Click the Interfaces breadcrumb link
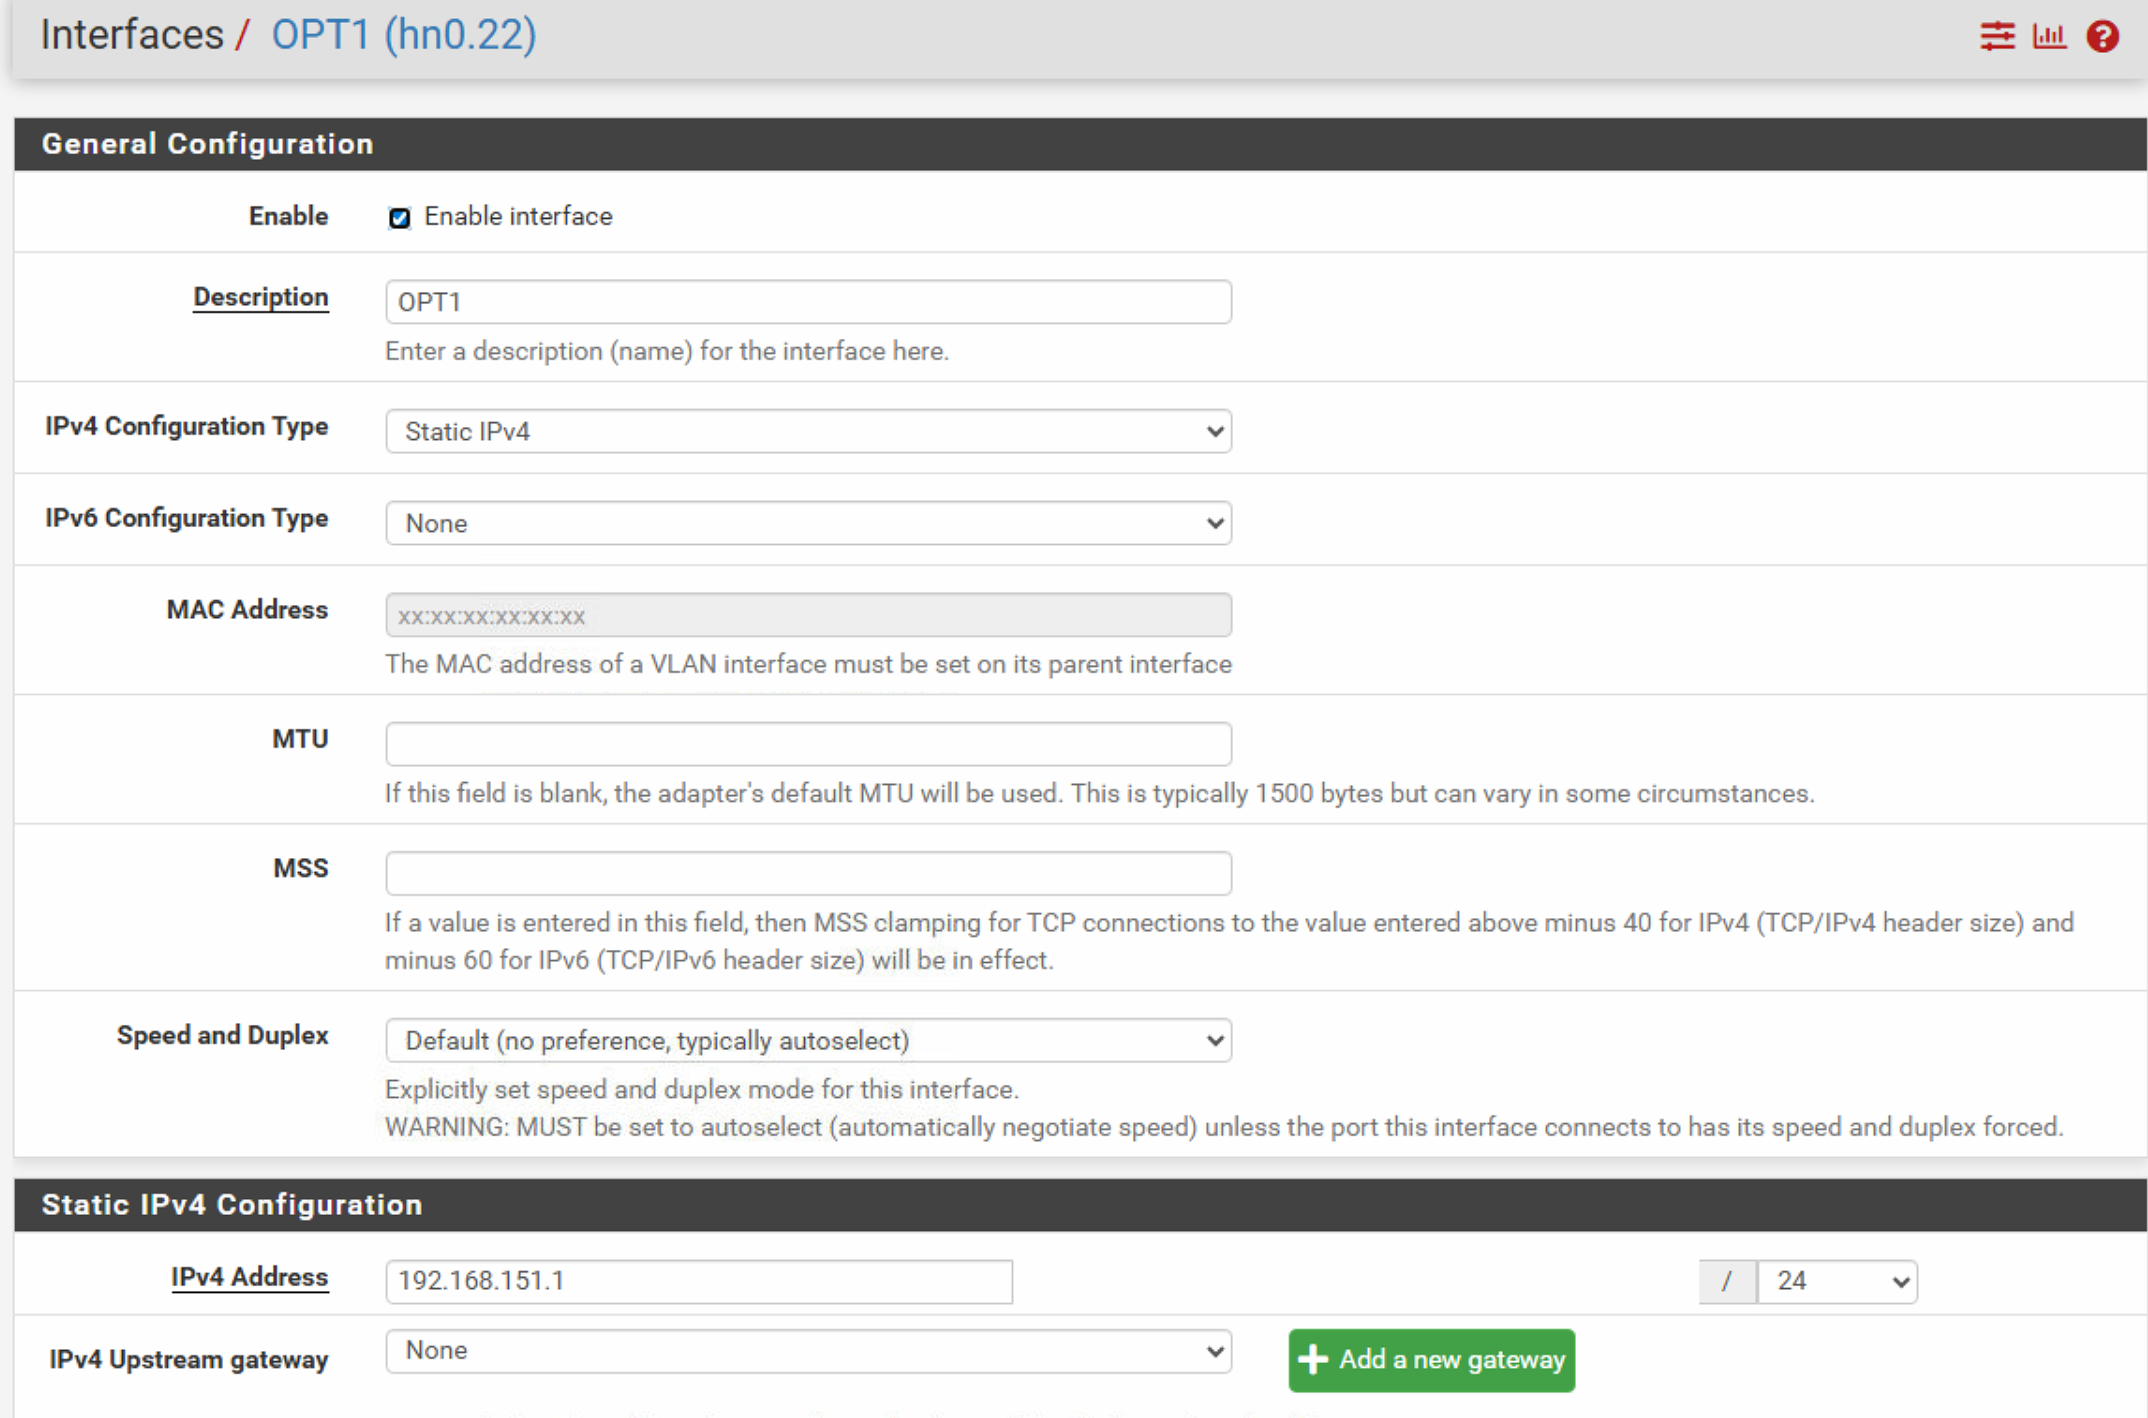 132,35
